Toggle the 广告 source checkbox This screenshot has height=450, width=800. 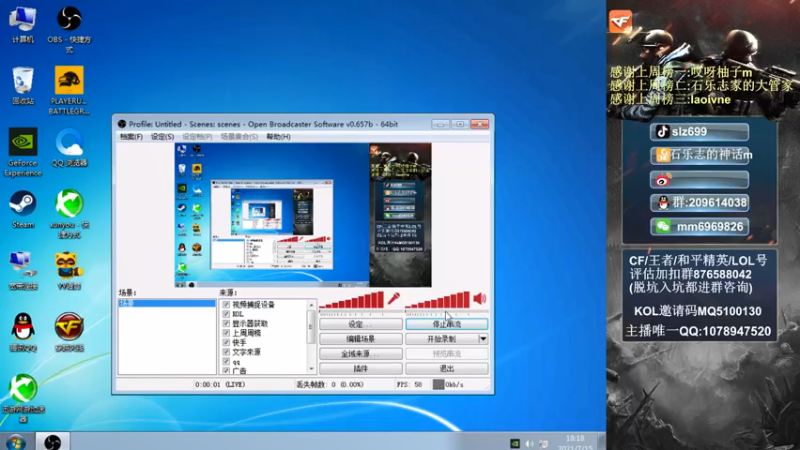[x=226, y=370]
